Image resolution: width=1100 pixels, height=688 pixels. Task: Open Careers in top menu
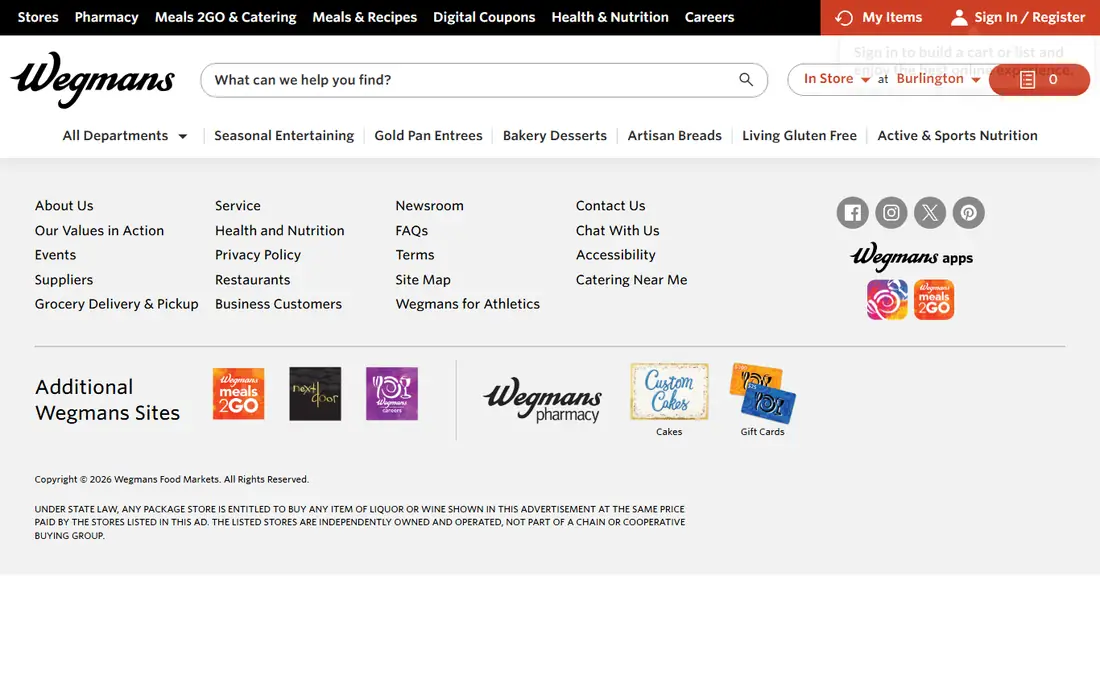(709, 17)
